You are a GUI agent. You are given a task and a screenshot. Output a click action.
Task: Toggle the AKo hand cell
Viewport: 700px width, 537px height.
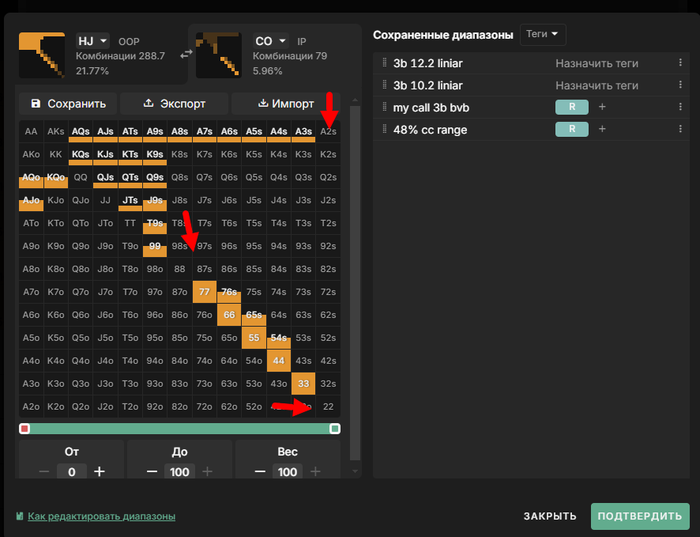point(31,154)
